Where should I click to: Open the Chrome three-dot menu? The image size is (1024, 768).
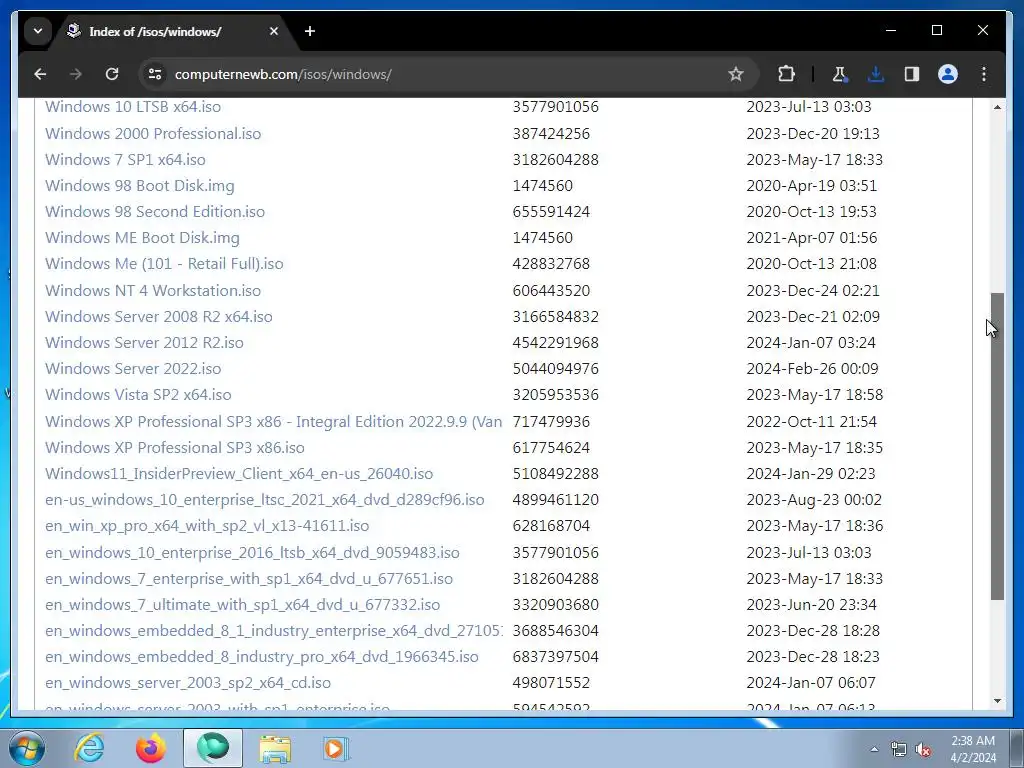point(984,74)
